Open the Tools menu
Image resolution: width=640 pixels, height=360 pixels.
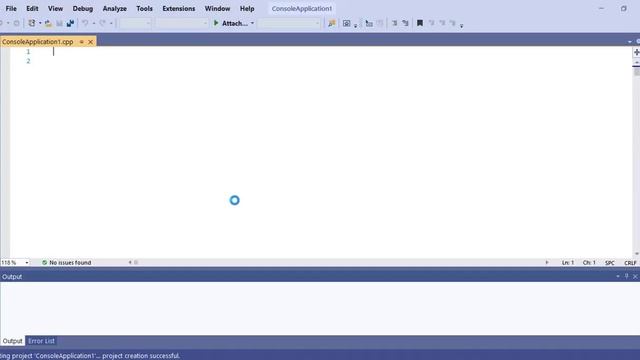pyautogui.click(x=144, y=9)
